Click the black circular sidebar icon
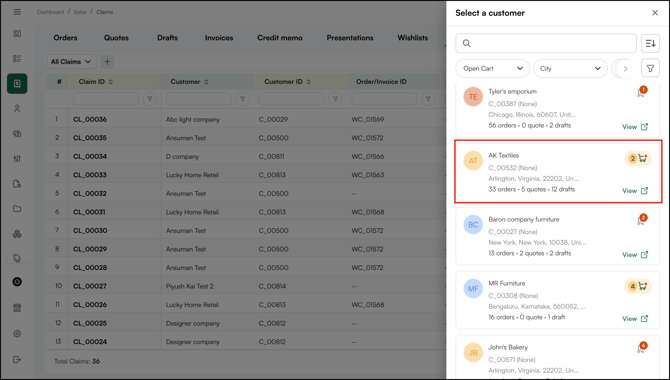670x380 pixels. pyautogui.click(x=17, y=282)
